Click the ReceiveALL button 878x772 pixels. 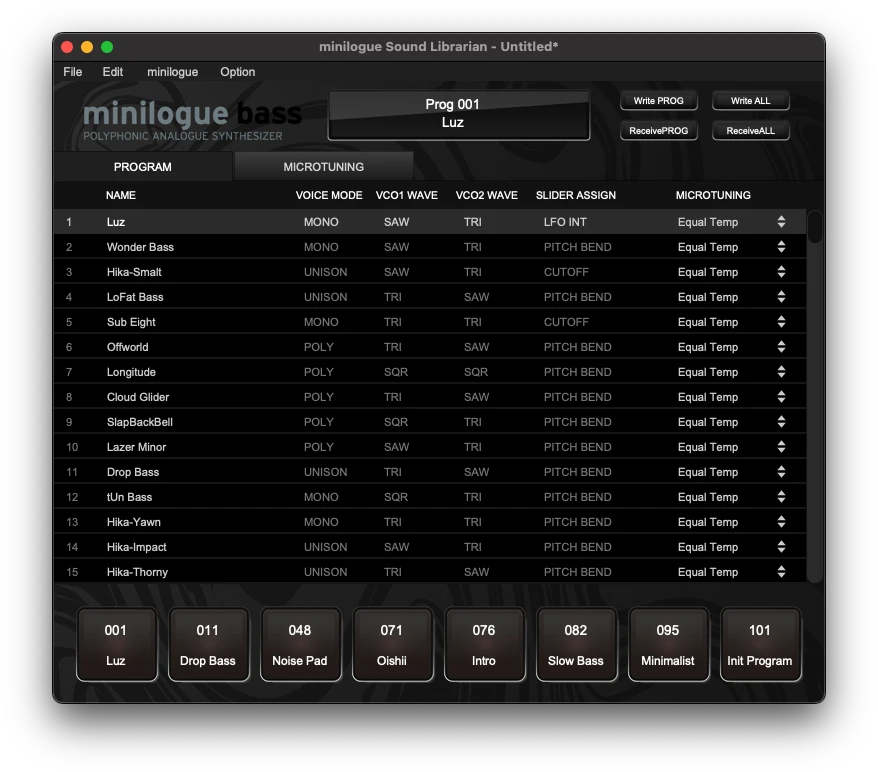[750, 130]
